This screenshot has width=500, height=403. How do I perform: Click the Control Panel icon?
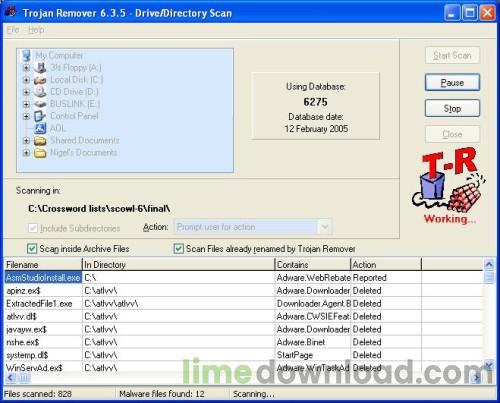[40, 116]
